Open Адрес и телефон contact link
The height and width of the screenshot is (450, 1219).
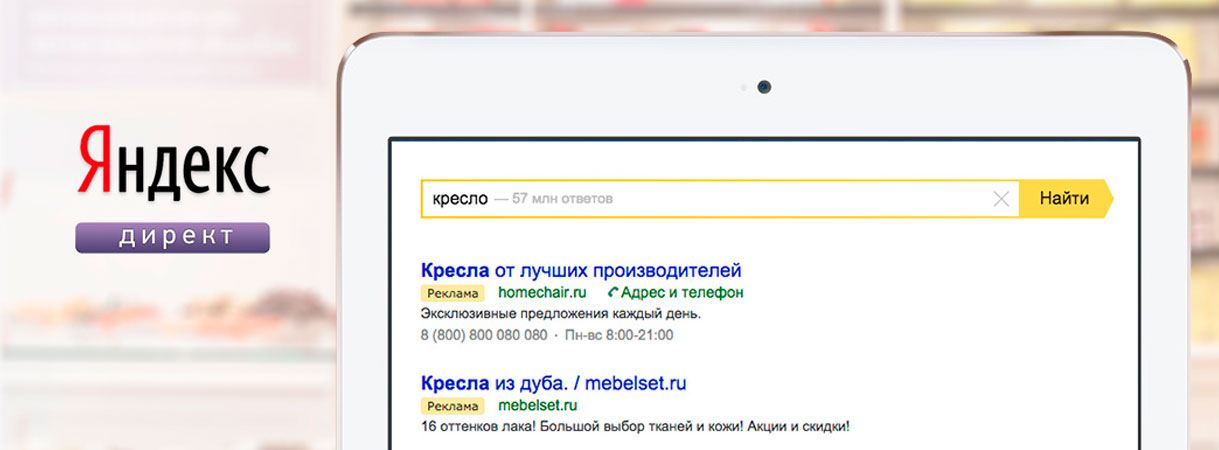pos(682,293)
